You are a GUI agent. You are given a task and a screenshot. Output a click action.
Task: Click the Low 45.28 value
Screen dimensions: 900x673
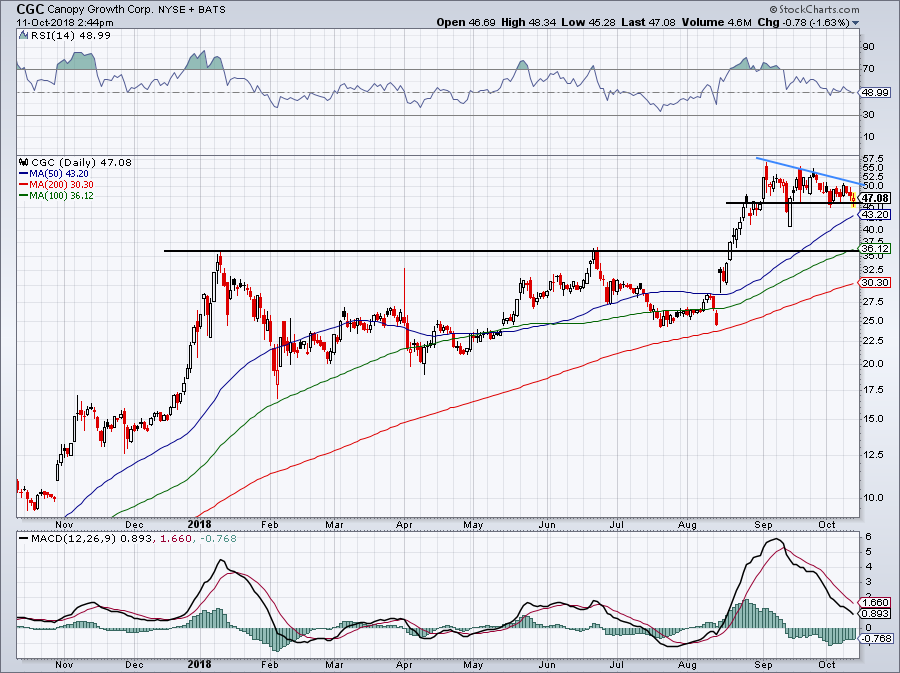coord(586,22)
